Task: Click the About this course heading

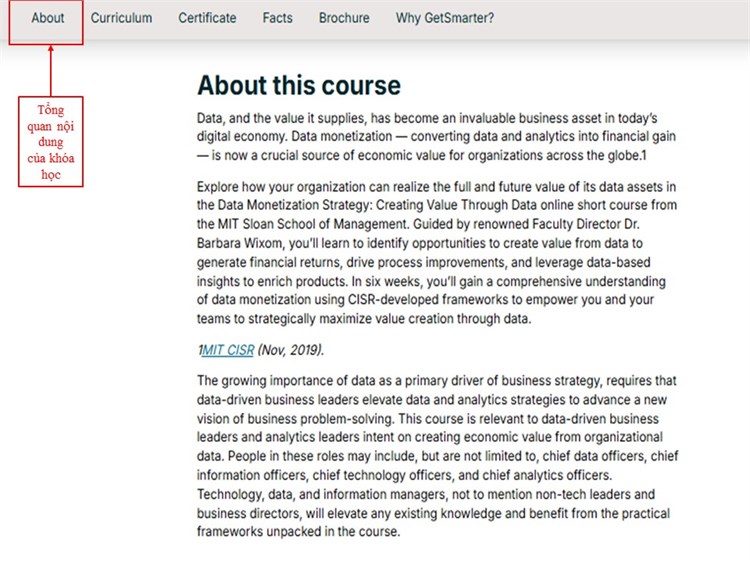Action: pos(299,86)
